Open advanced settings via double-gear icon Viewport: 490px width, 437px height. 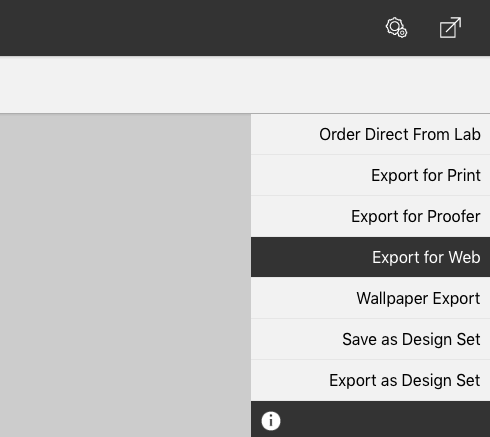[396, 28]
